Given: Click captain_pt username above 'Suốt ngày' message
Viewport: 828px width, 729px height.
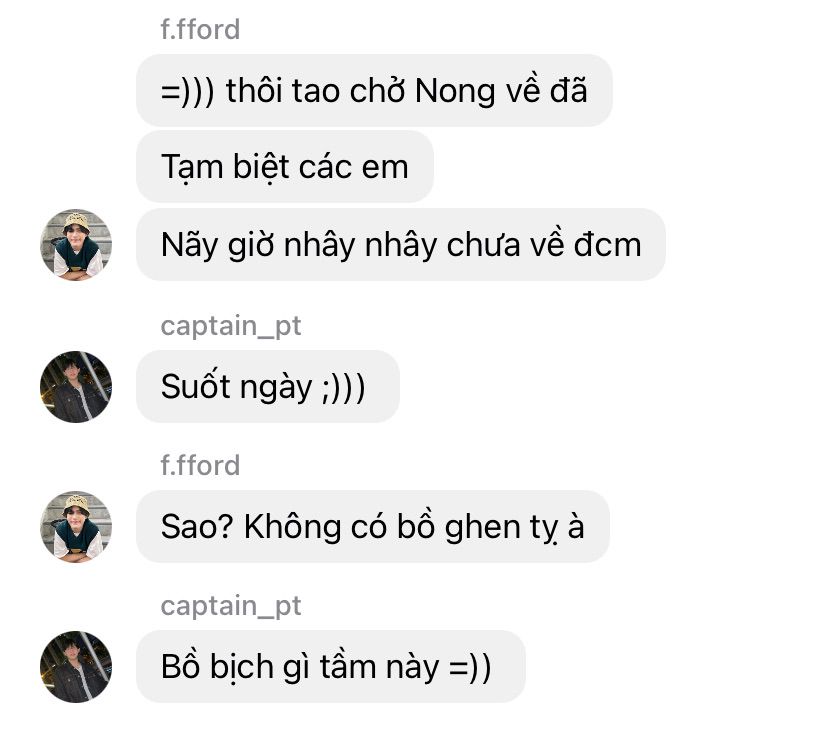Looking at the screenshot, I should 231,326.
